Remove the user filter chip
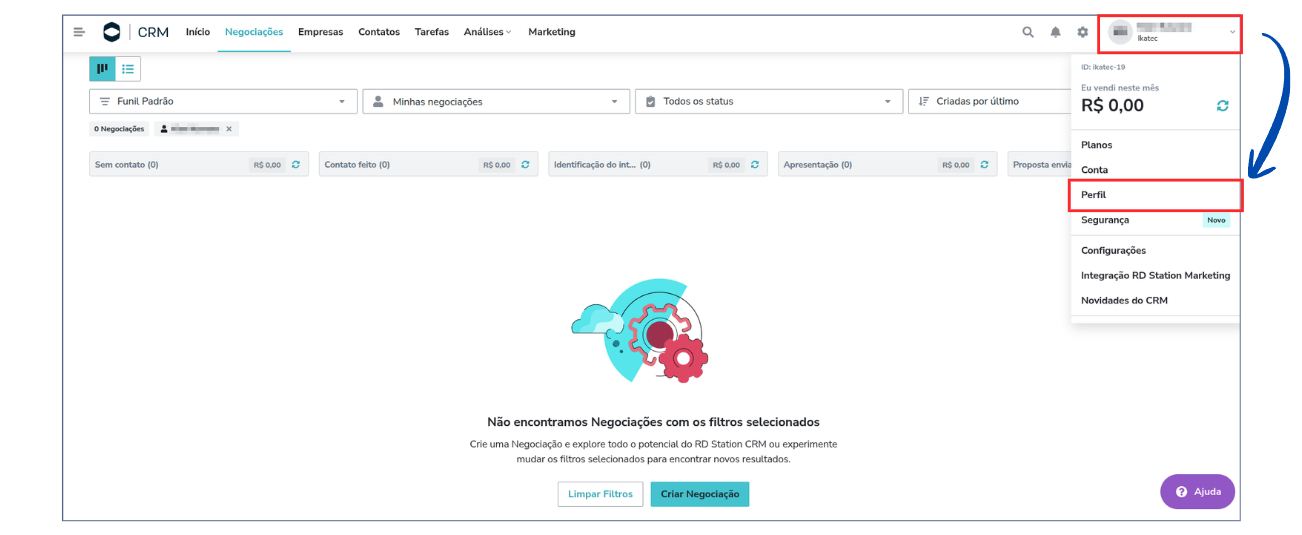Image resolution: width=1302 pixels, height=535 pixels. (229, 129)
